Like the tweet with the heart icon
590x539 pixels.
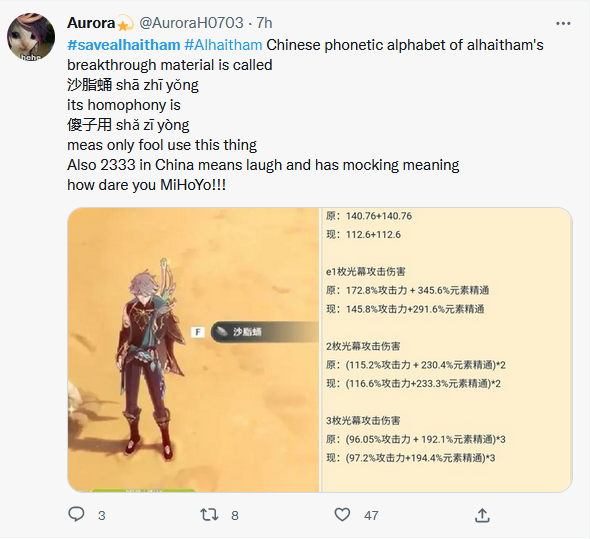[x=342, y=515]
